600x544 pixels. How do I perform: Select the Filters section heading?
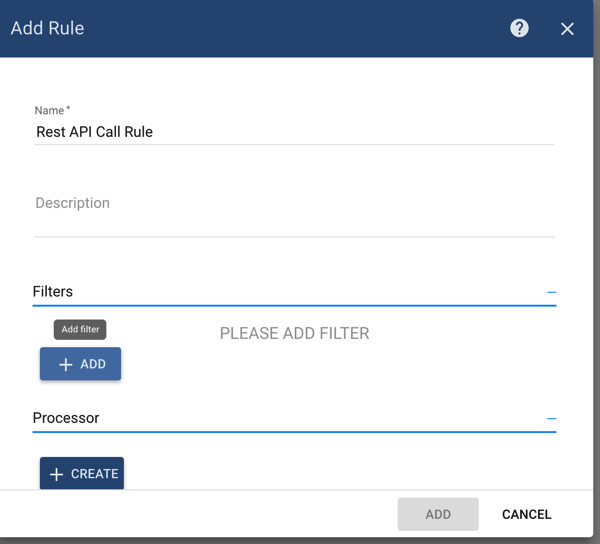[x=53, y=292]
